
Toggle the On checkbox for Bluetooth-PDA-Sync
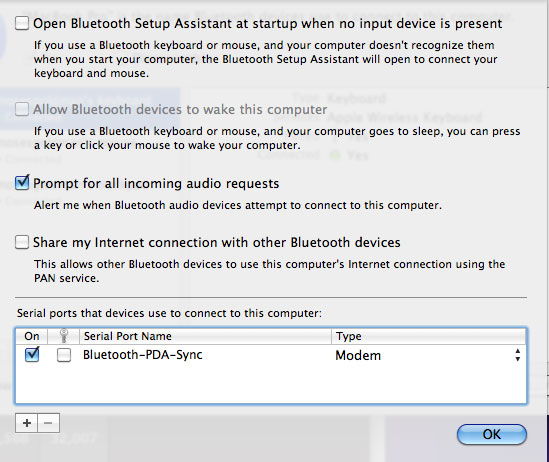[32, 355]
